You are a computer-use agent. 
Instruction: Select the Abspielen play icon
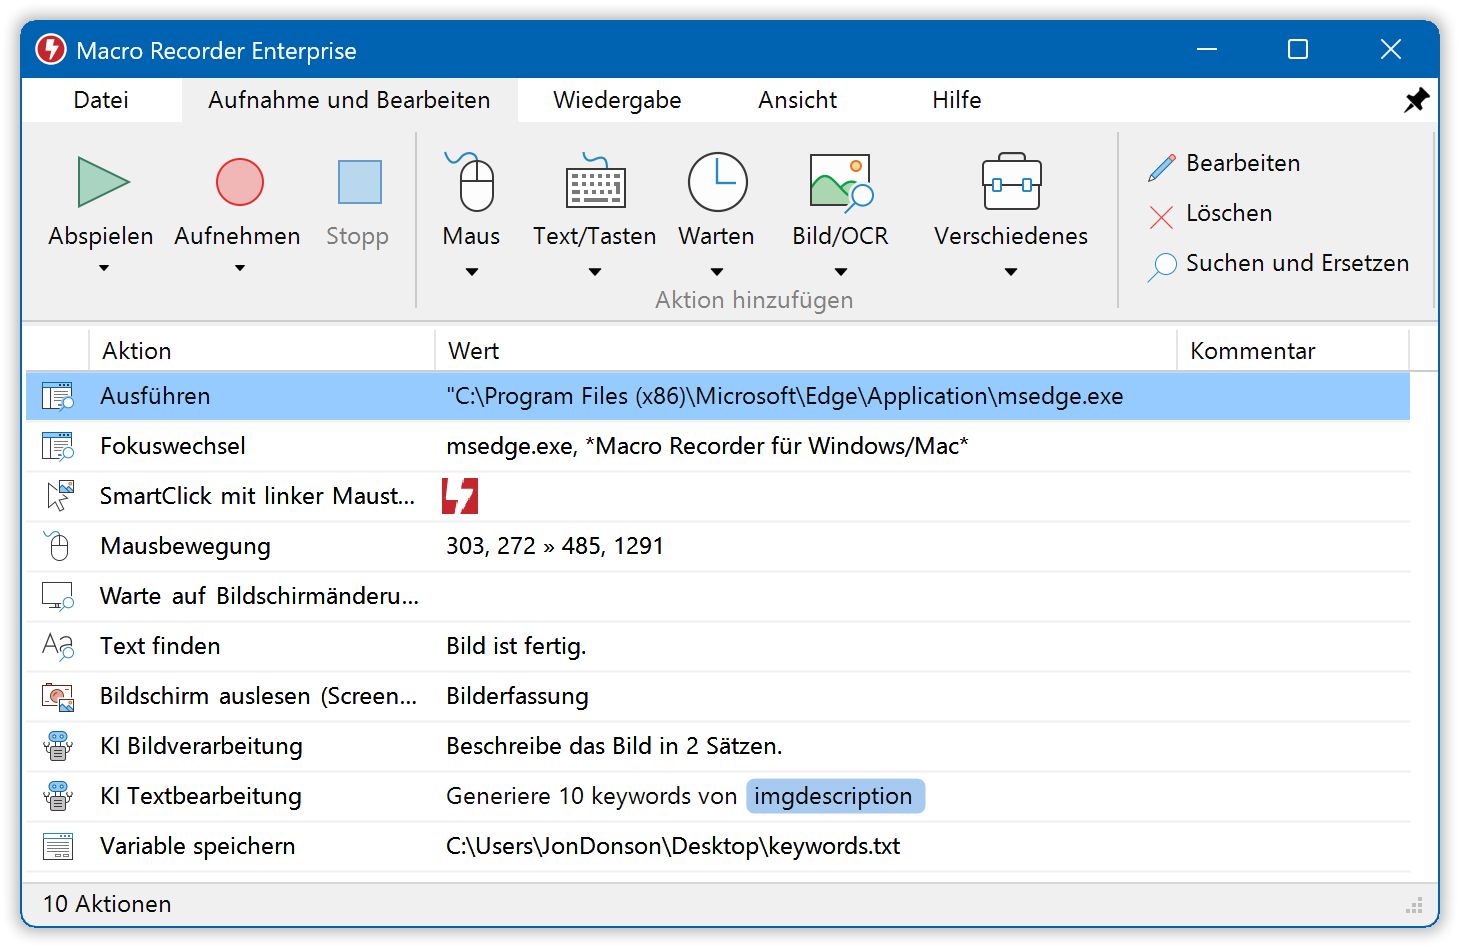pos(101,183)
